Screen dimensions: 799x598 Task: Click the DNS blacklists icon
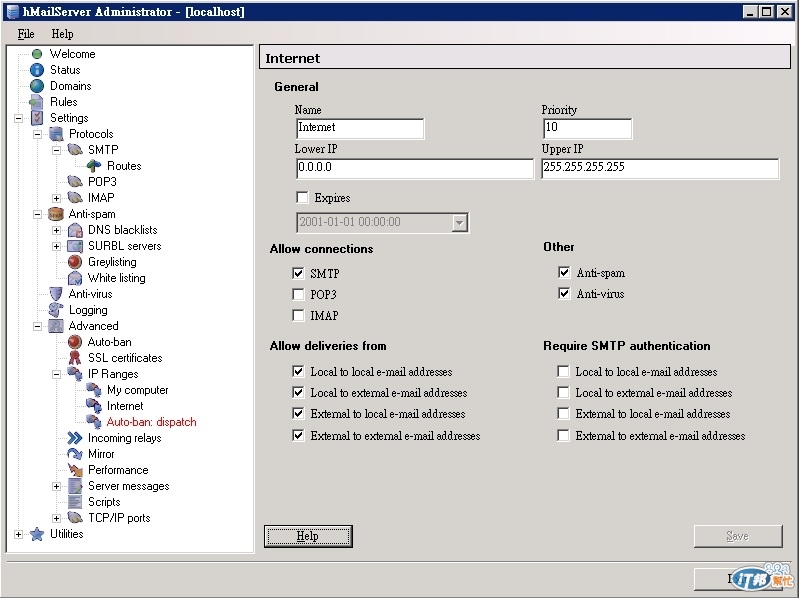pyautogui.click(x=75, y=230)
